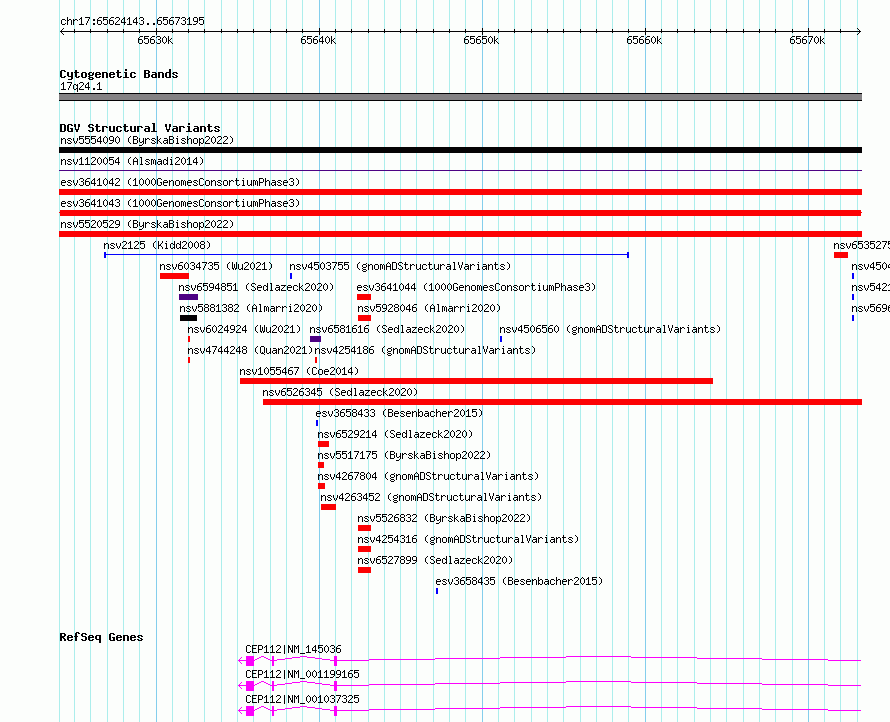
Task: Click the 65650k ruler tick label
Action: [481, 40]
